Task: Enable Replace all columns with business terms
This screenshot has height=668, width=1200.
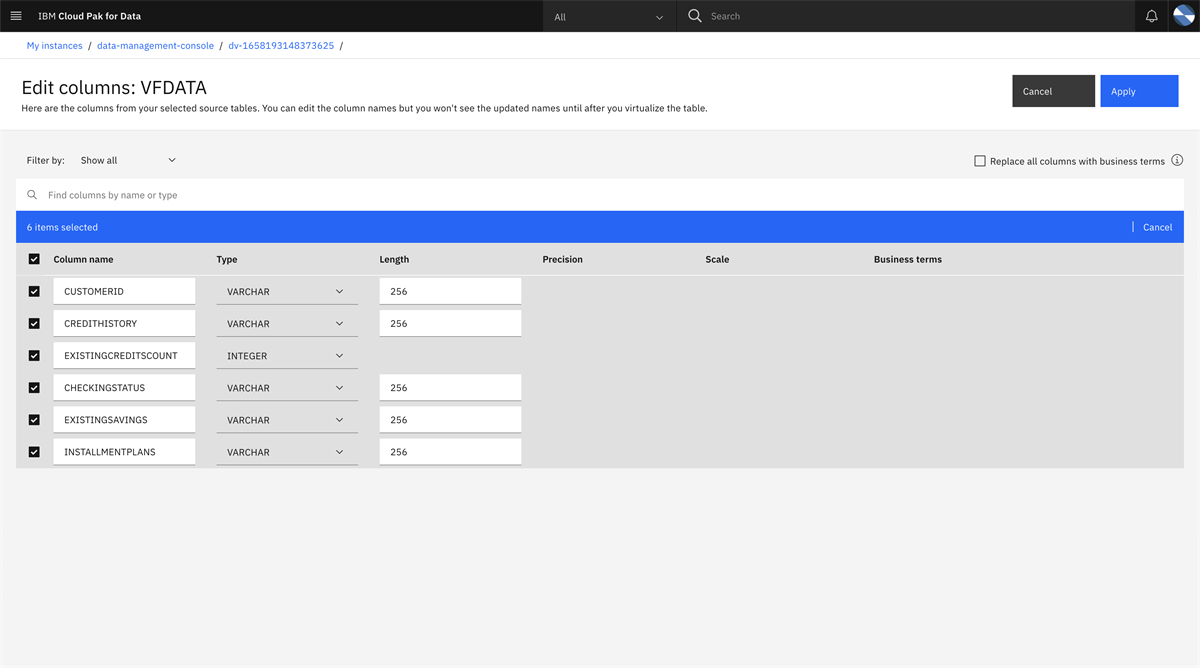Action: tap(979, 160)
